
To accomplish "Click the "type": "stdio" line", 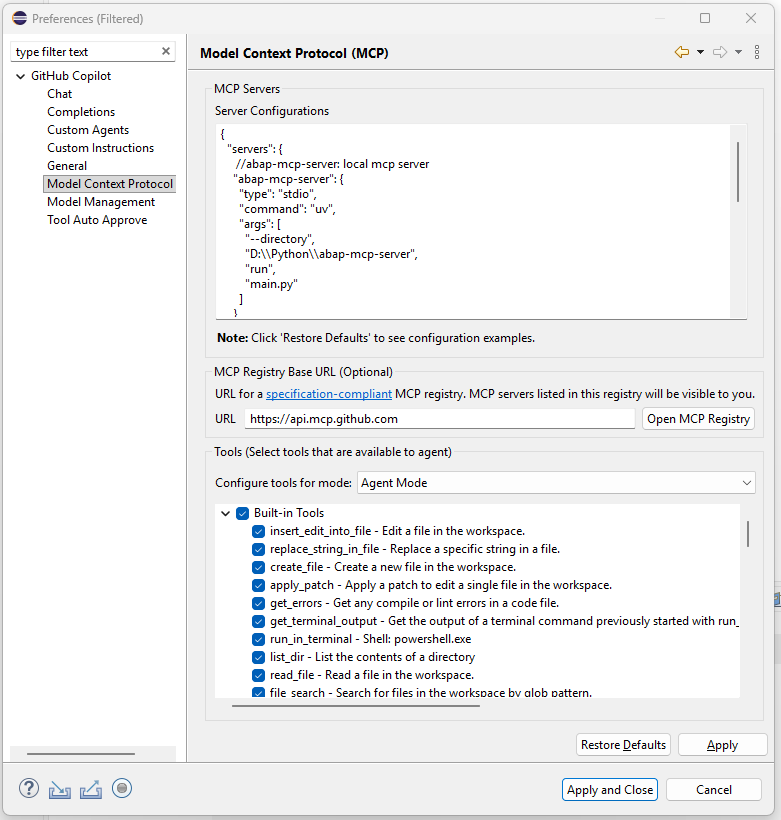I will click(278, 194).
